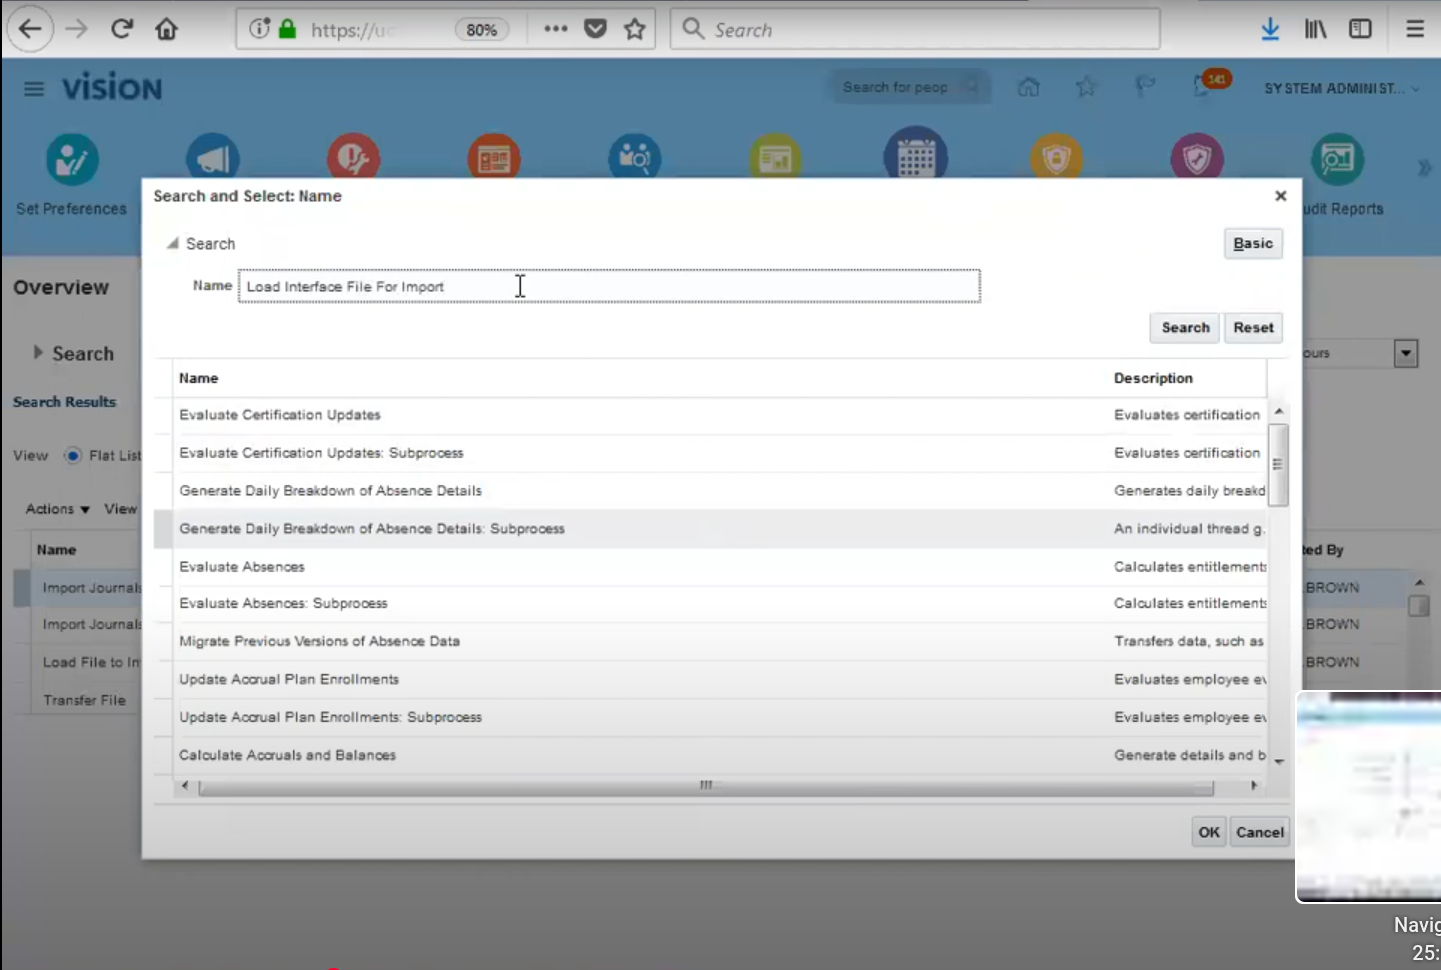Click the browser reload icon
This screenshot has width=1441, height=970.
[x=122, y=29]
